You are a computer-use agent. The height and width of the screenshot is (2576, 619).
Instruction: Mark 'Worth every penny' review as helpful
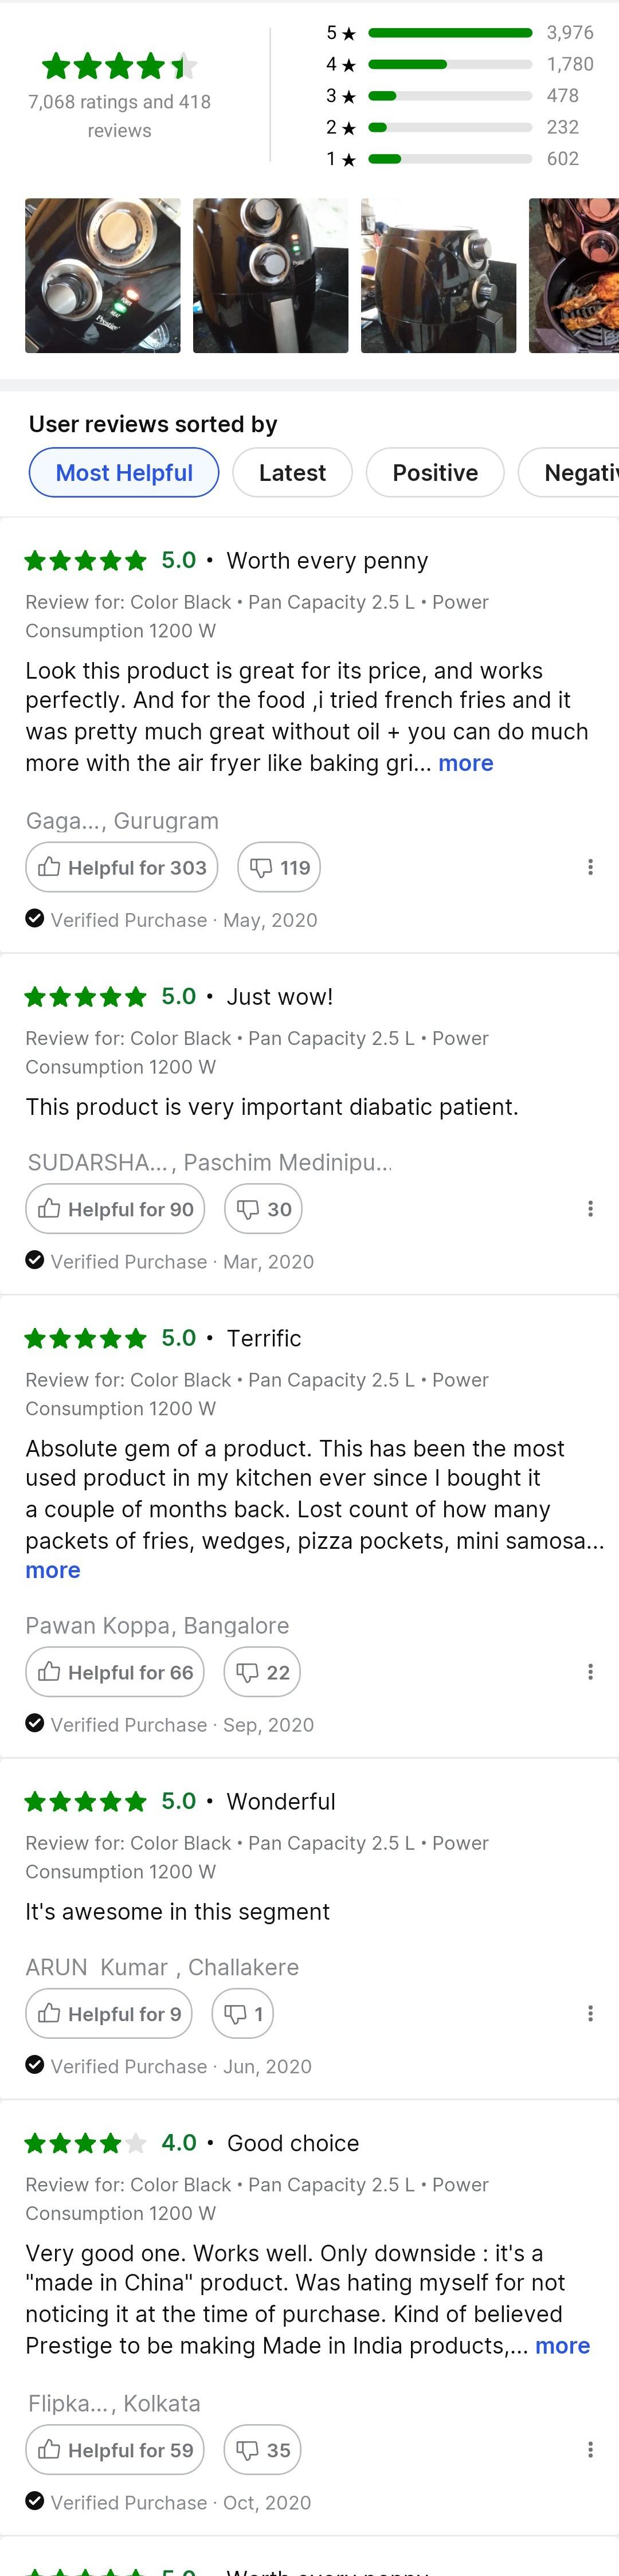coord(122,867)
